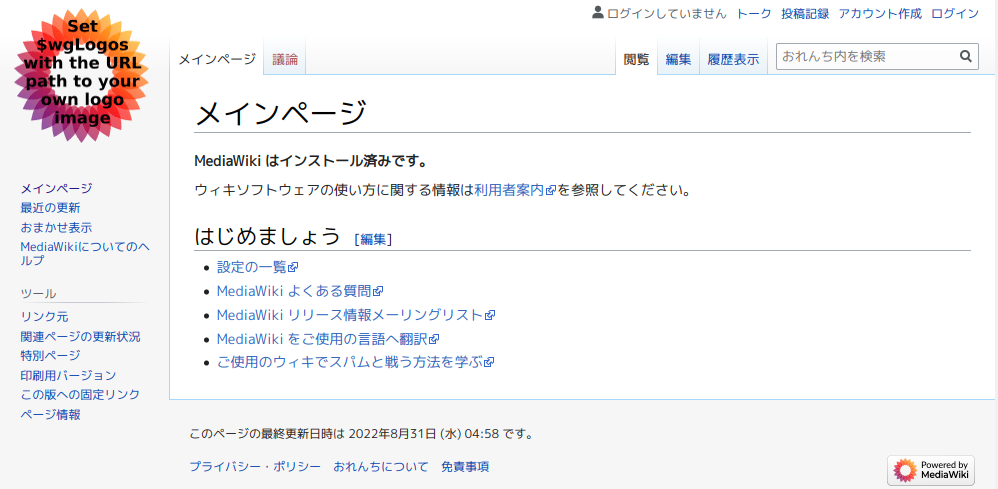Click the アカウント作成 link
This screenshot has width=998, height=489.
880,14
